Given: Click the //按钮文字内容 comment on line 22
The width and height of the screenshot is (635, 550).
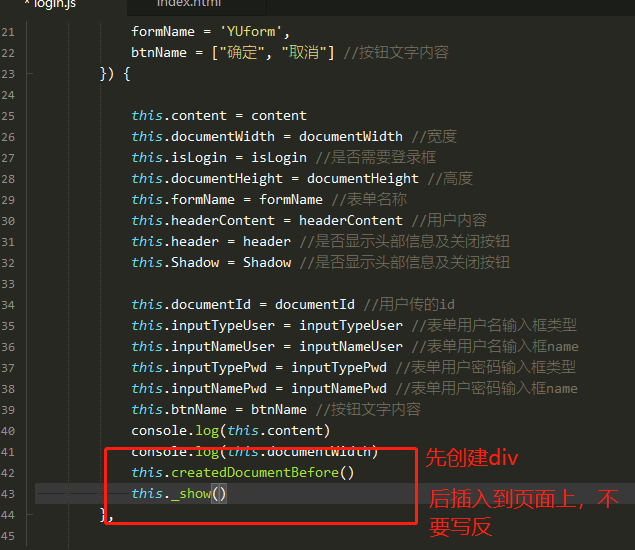Looking at the screenshot, I should pos(396,53).
